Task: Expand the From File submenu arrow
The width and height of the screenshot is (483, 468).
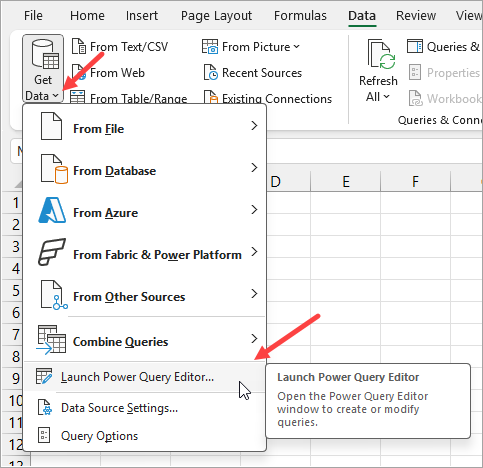Action: pyautogui.click(x=254, y=126)
